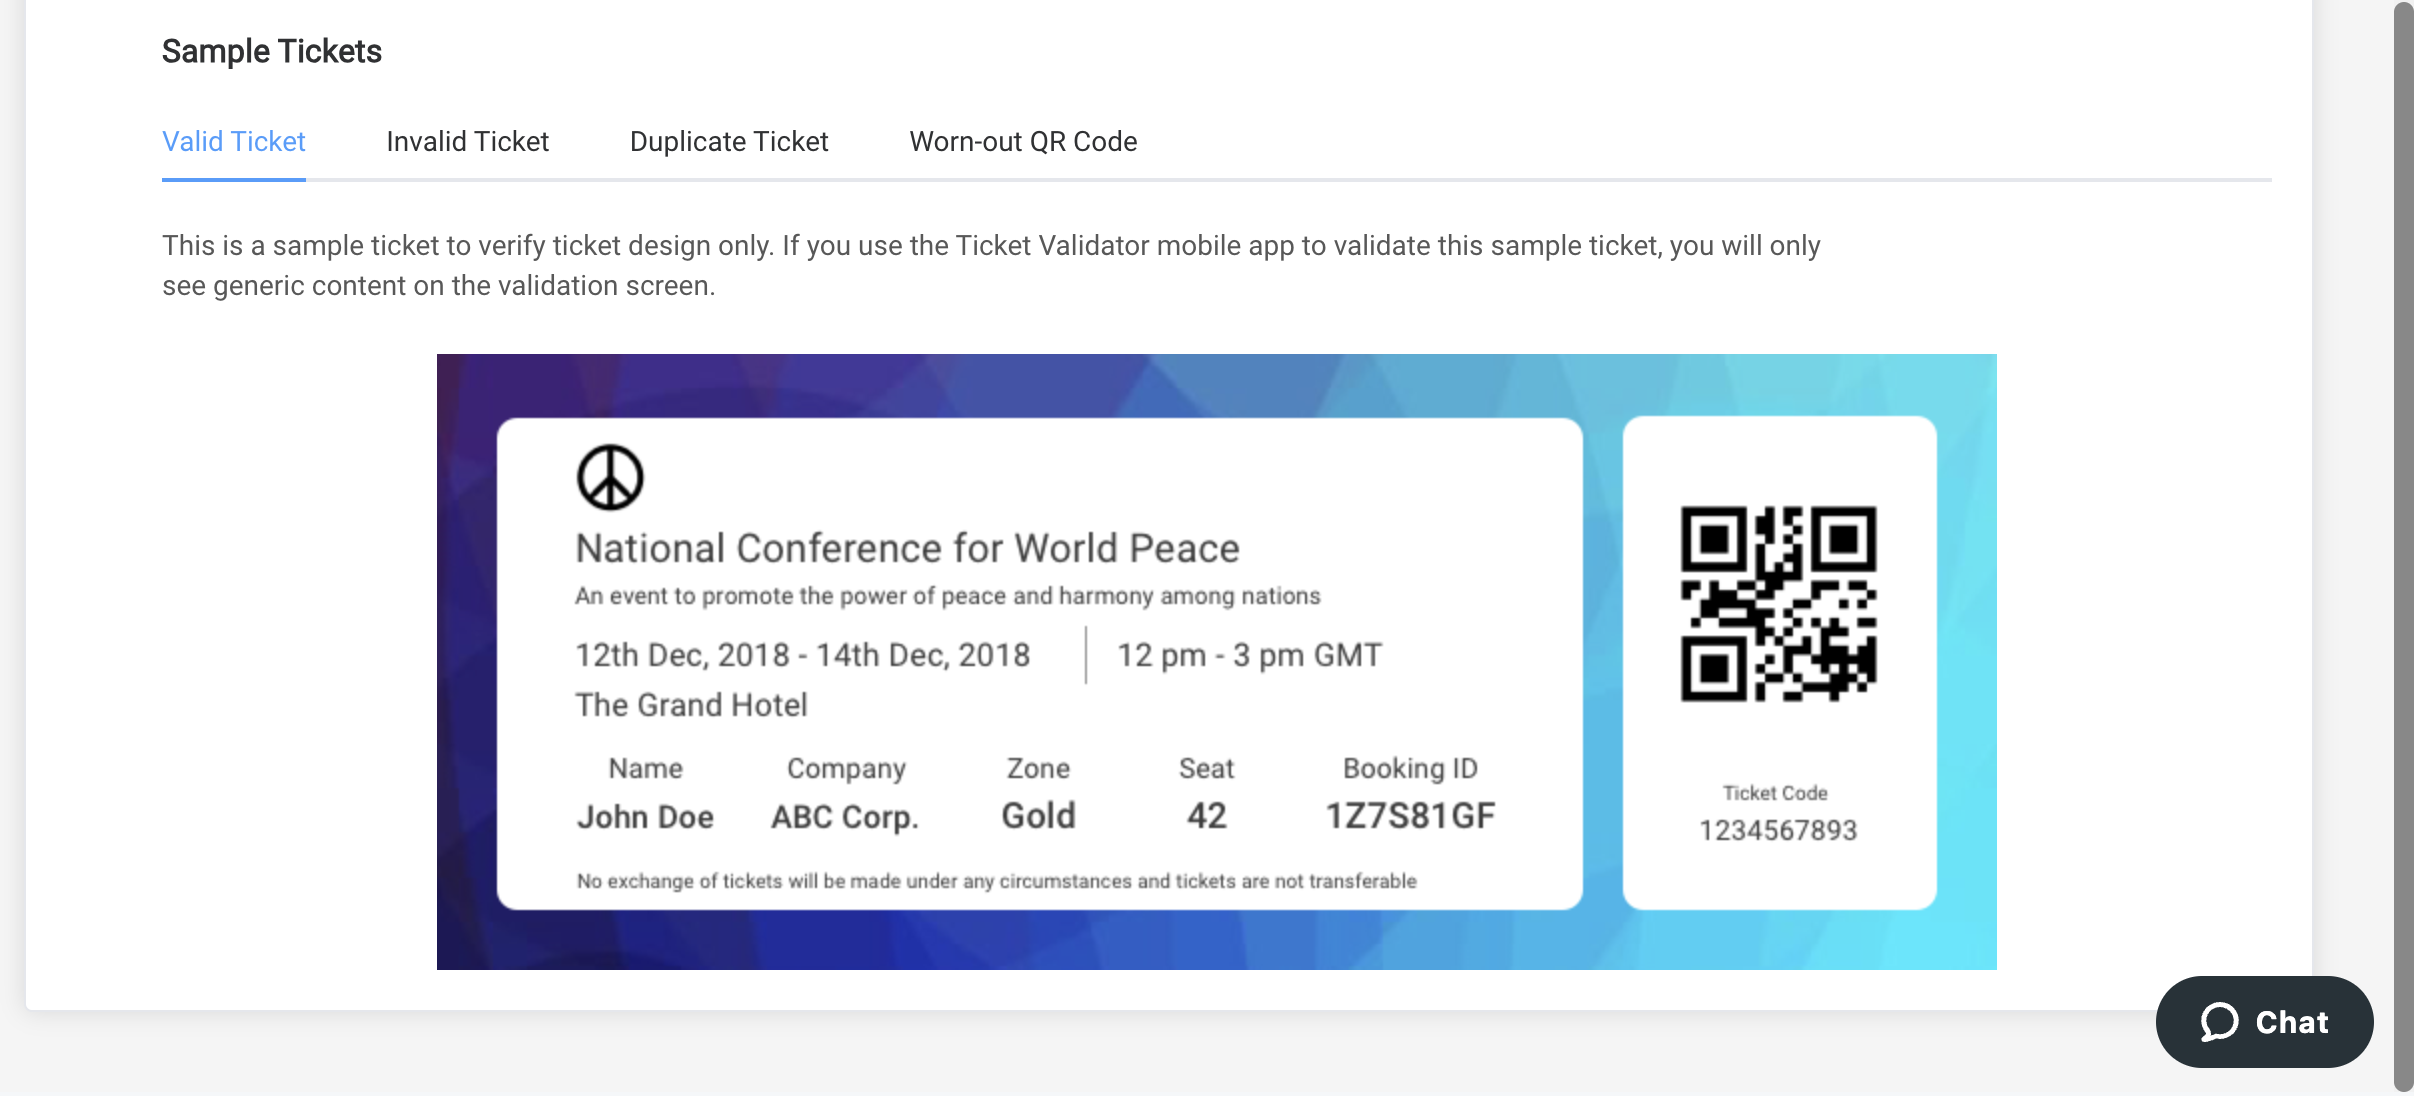2414x1096 pixels.
Task: Click the Gold zone value
Action: (x=1038, y=816)
